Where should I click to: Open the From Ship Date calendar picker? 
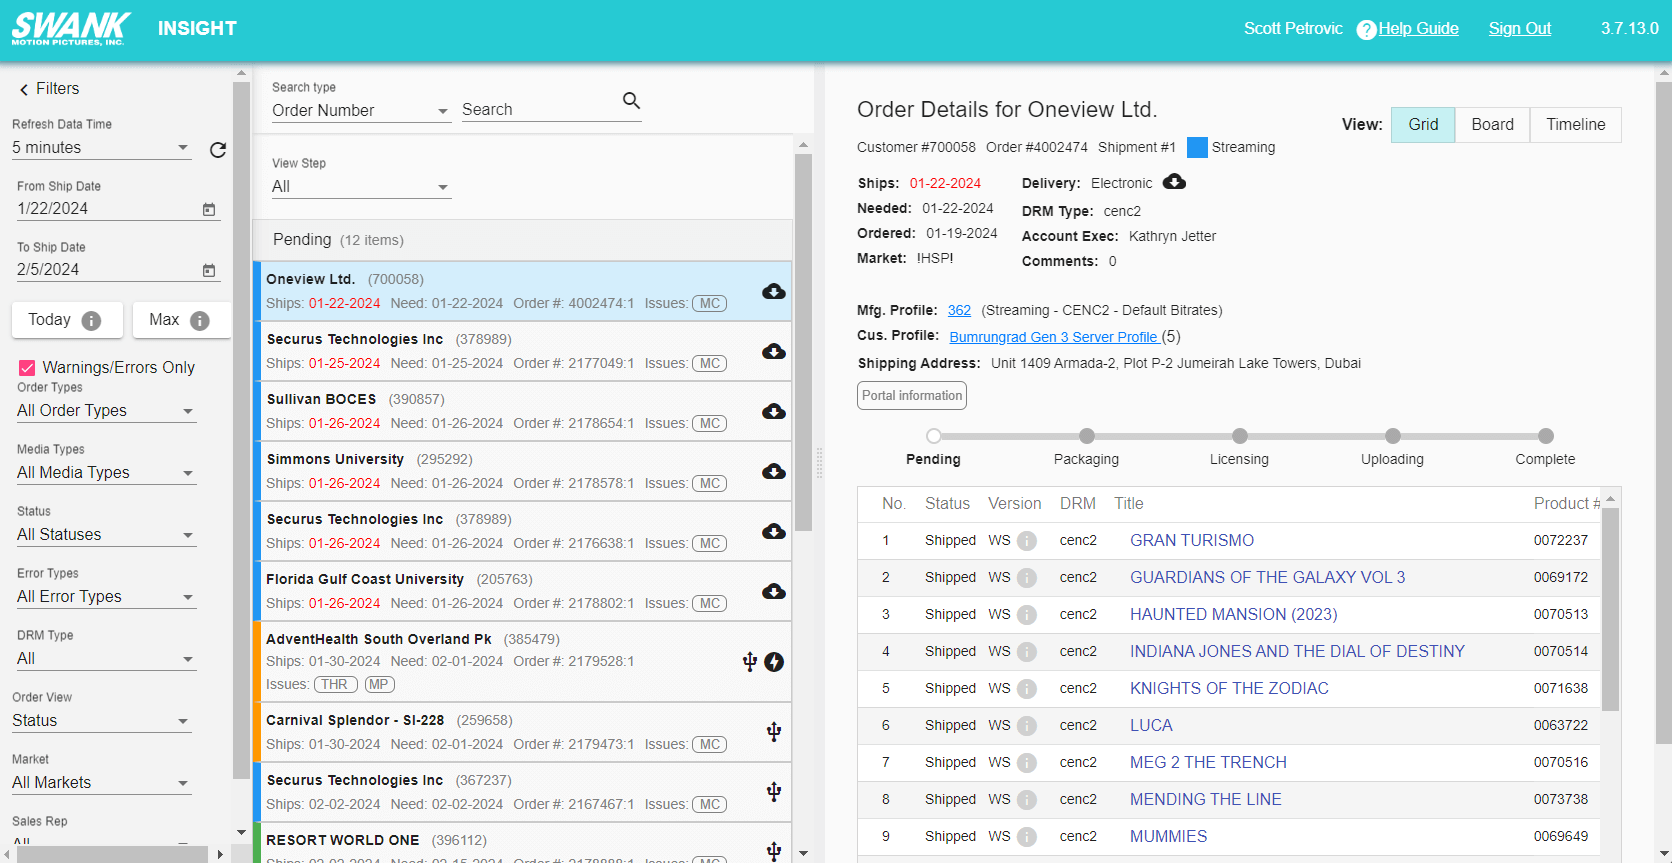click(209, 209)
